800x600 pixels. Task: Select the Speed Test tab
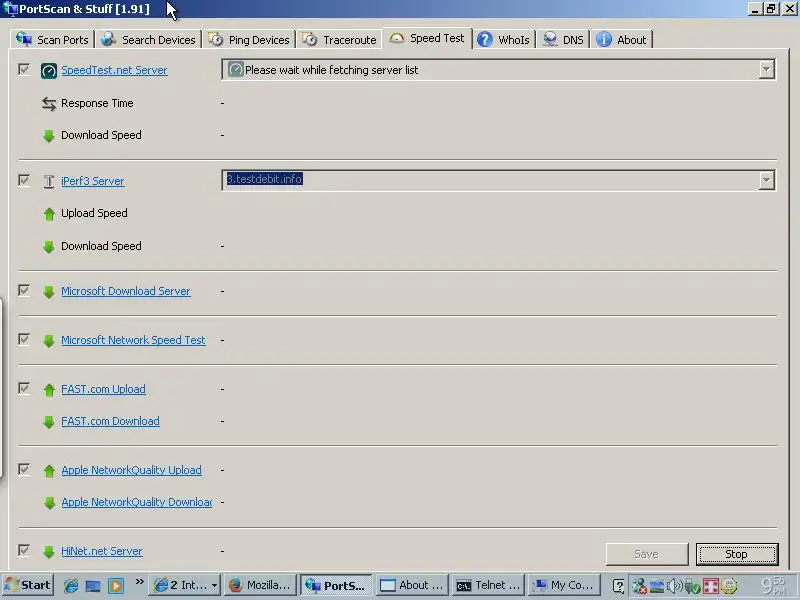pyautogui.click(x=428, y=38)
